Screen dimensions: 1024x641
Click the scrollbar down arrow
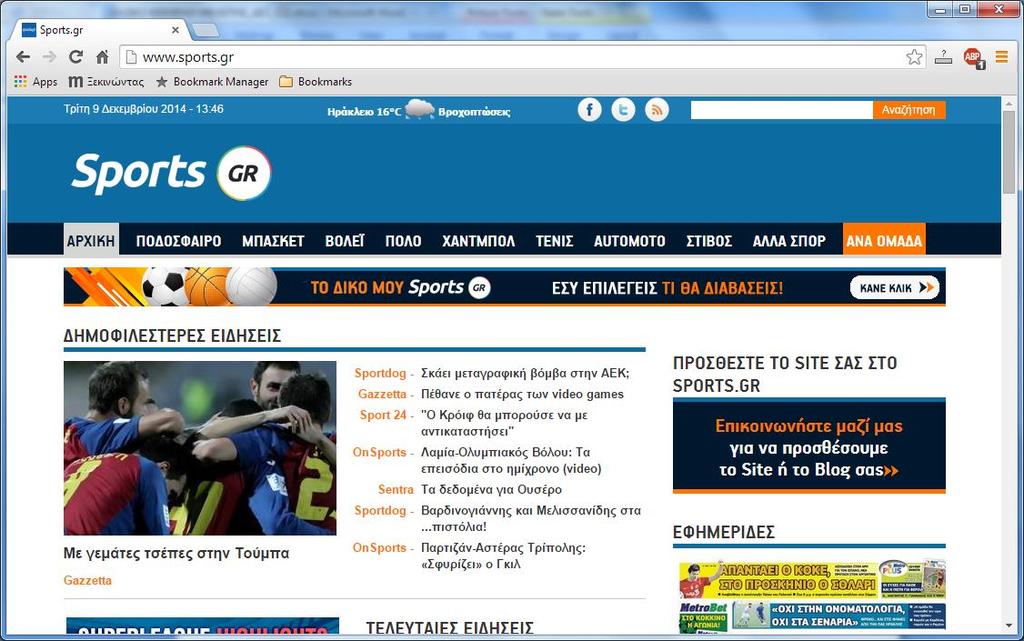point(1010,627)
